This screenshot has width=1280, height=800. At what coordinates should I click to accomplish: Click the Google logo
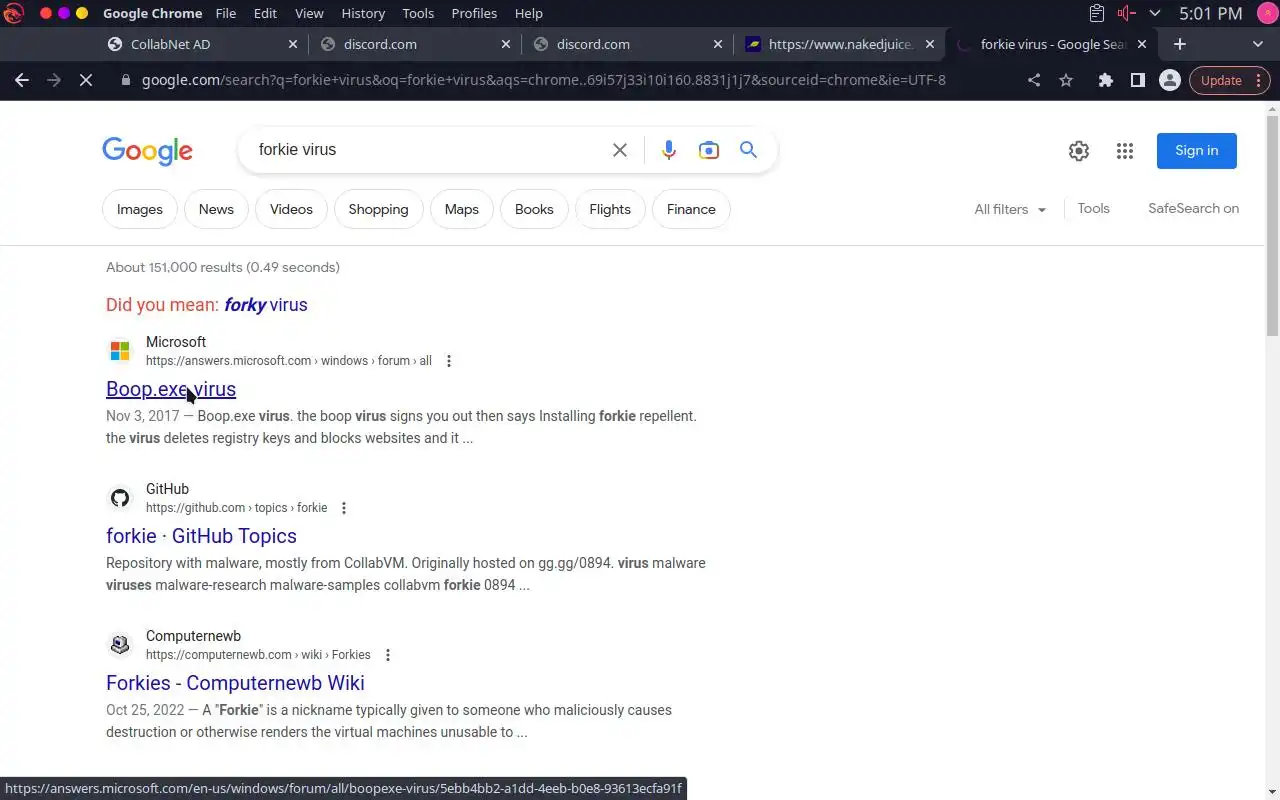[147, 151]
